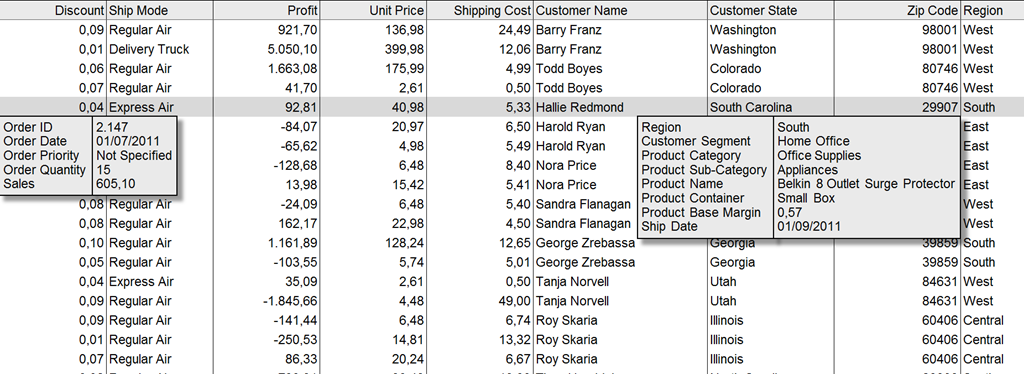The width and height of the screenshot is (1024, 374).
Task: Select zip code 60406 in the 86,33 row
Action: [x=940, y=359]
